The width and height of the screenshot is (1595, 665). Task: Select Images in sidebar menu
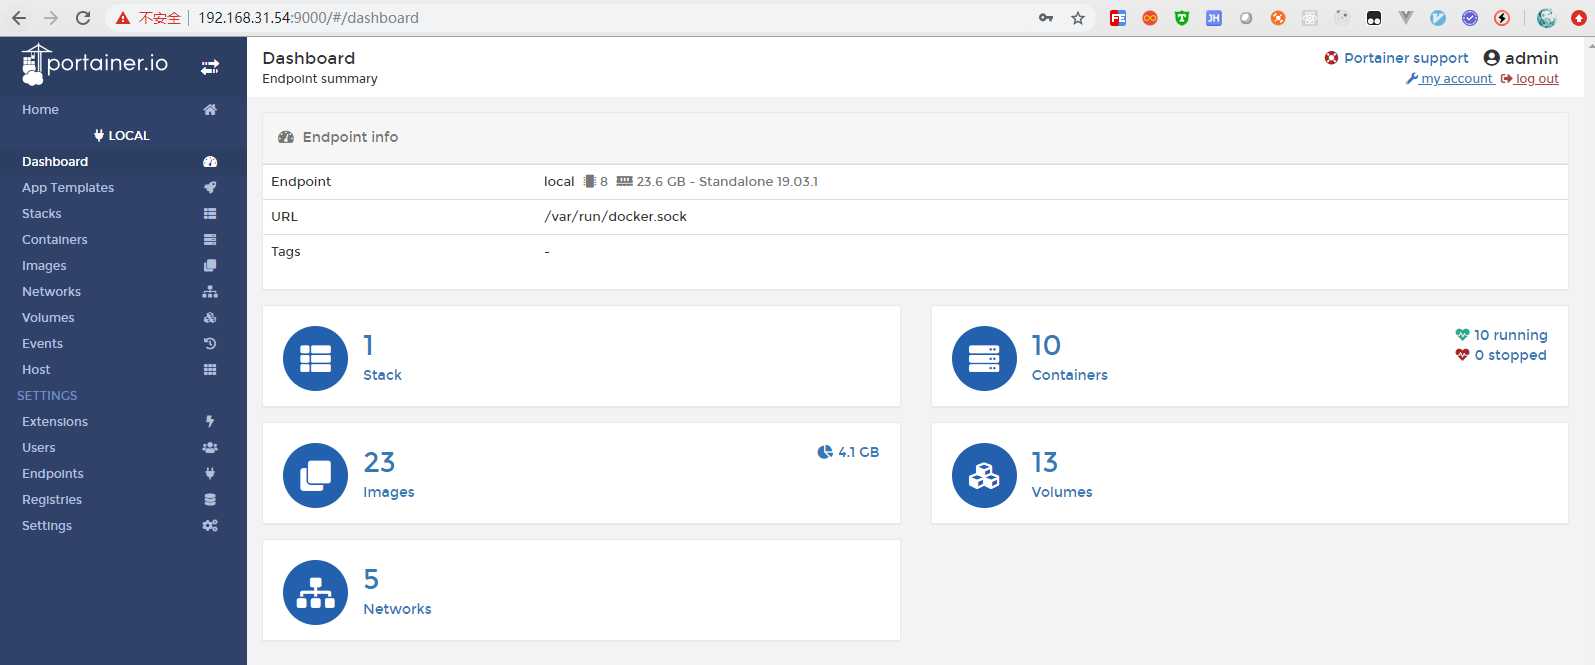(x=123, y=266)
